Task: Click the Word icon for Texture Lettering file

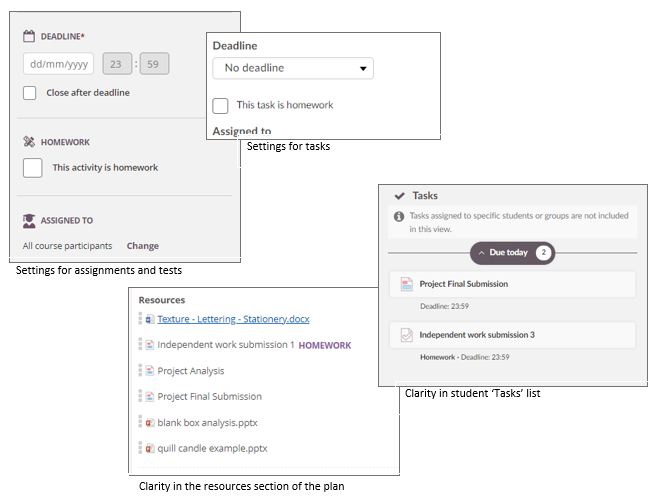Action: (149, 320)
